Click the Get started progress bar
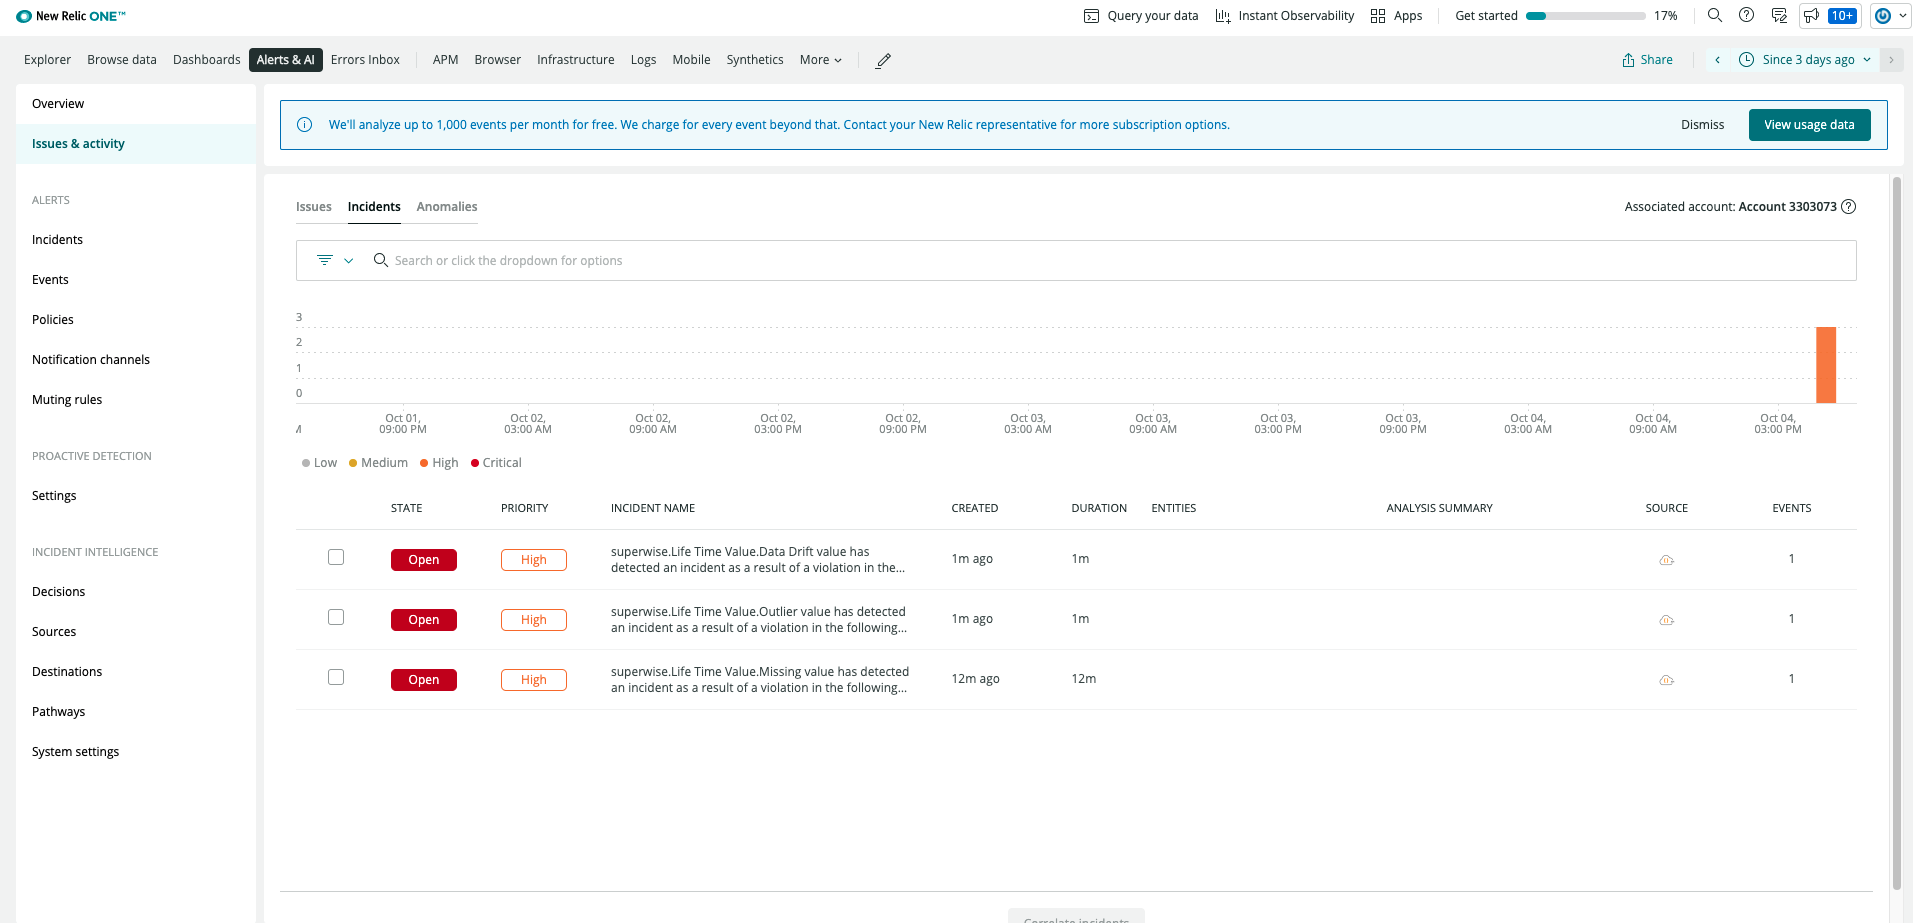Image resolution: width=1913 pixels, height=923 pixels. [1586, 16]
